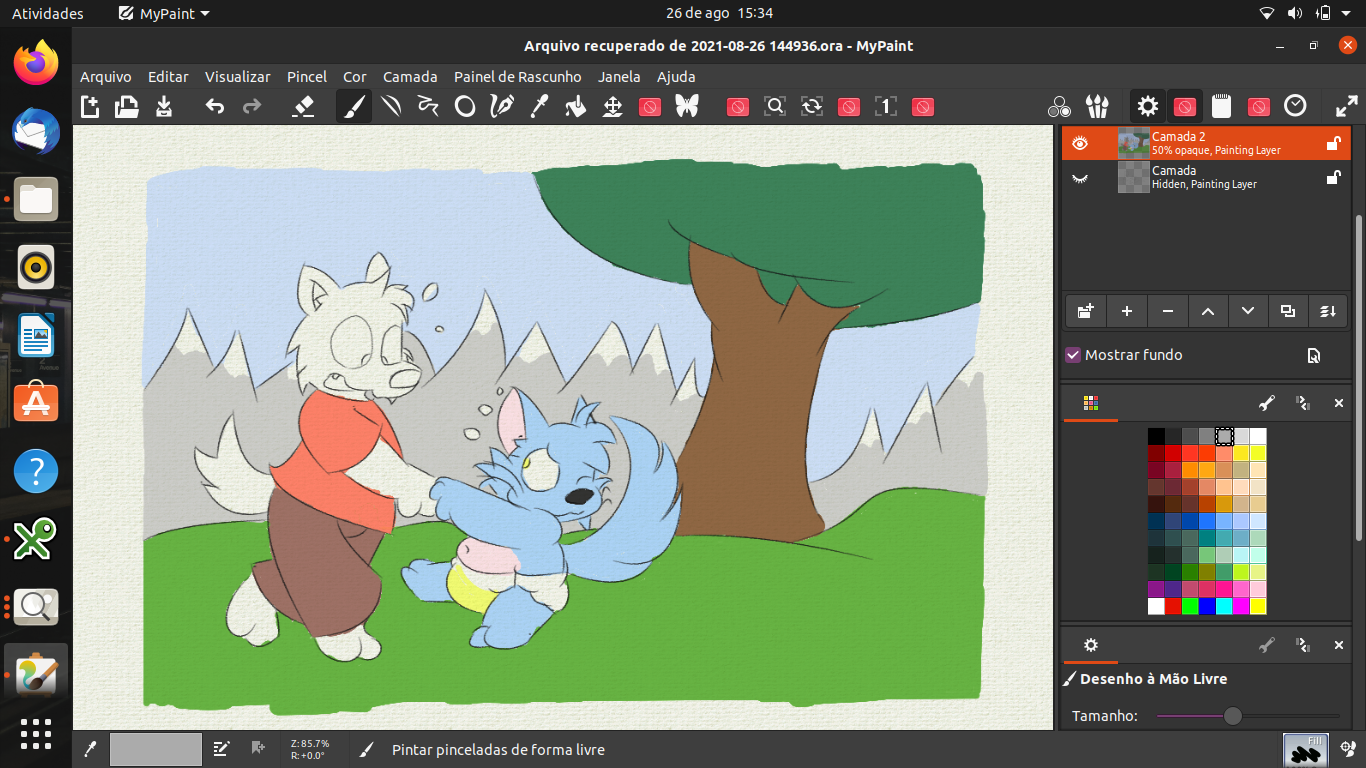The image size is (1366, 768).
Task: Show the hidden Camada layer
Action: click(x=1080, y=177)
